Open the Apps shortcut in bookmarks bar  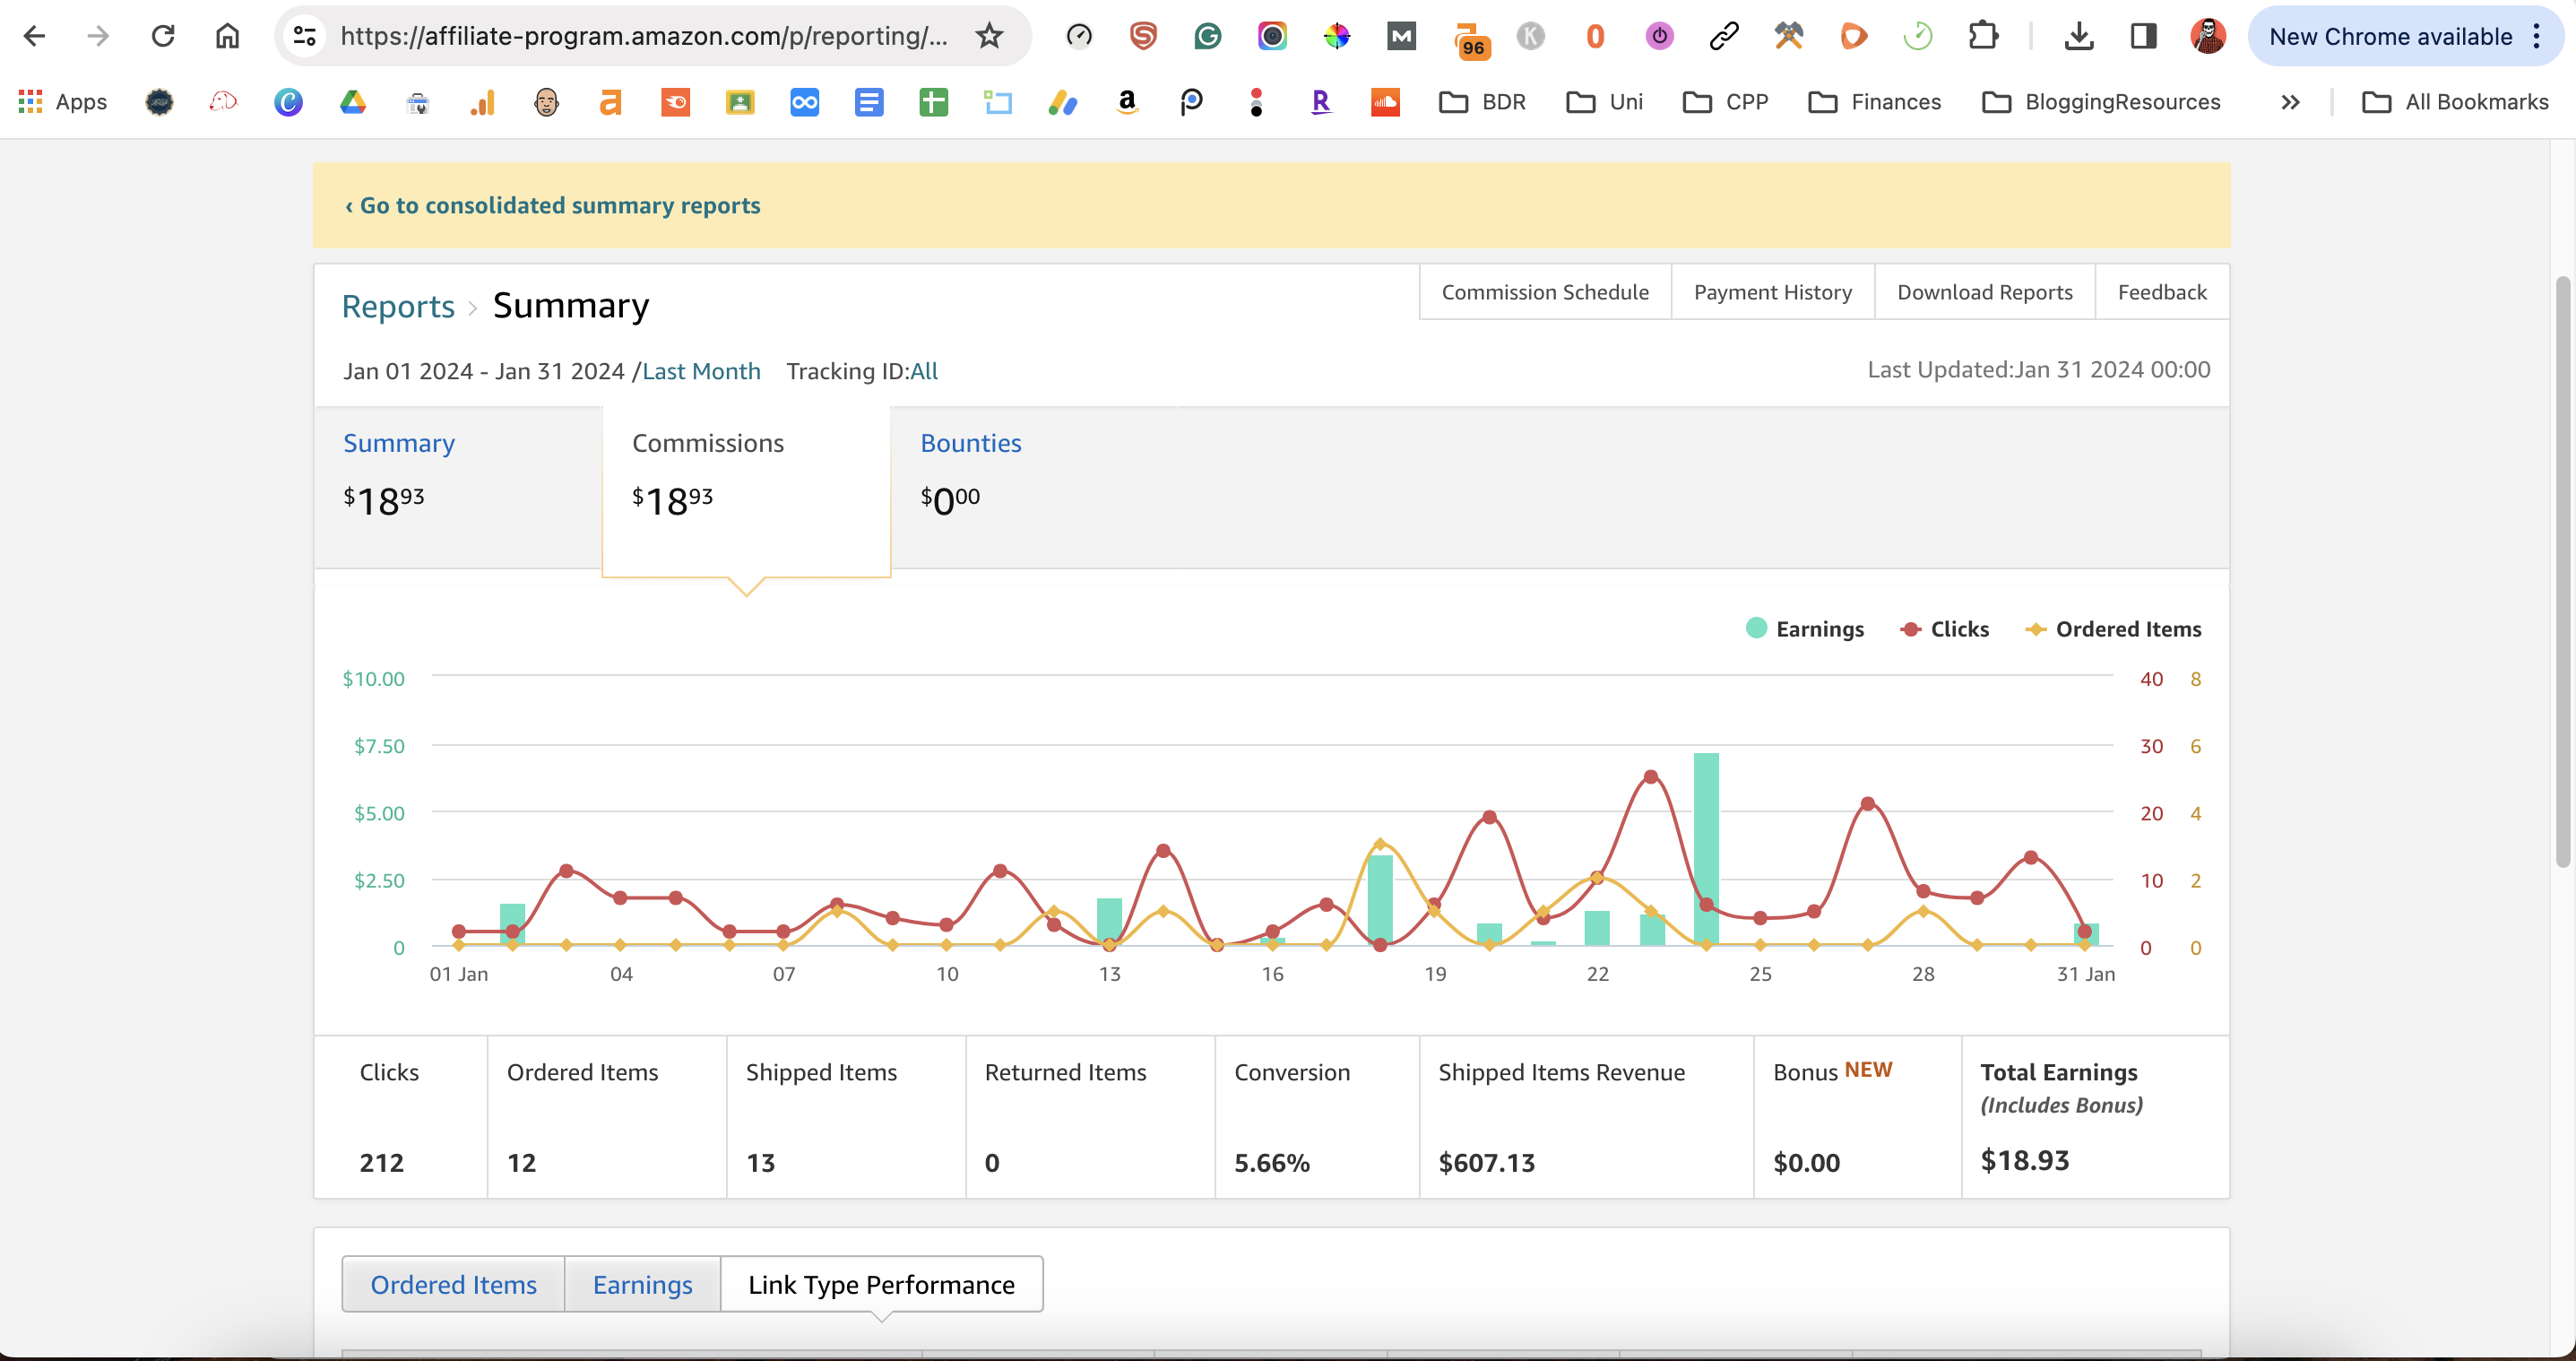point(63,102)
